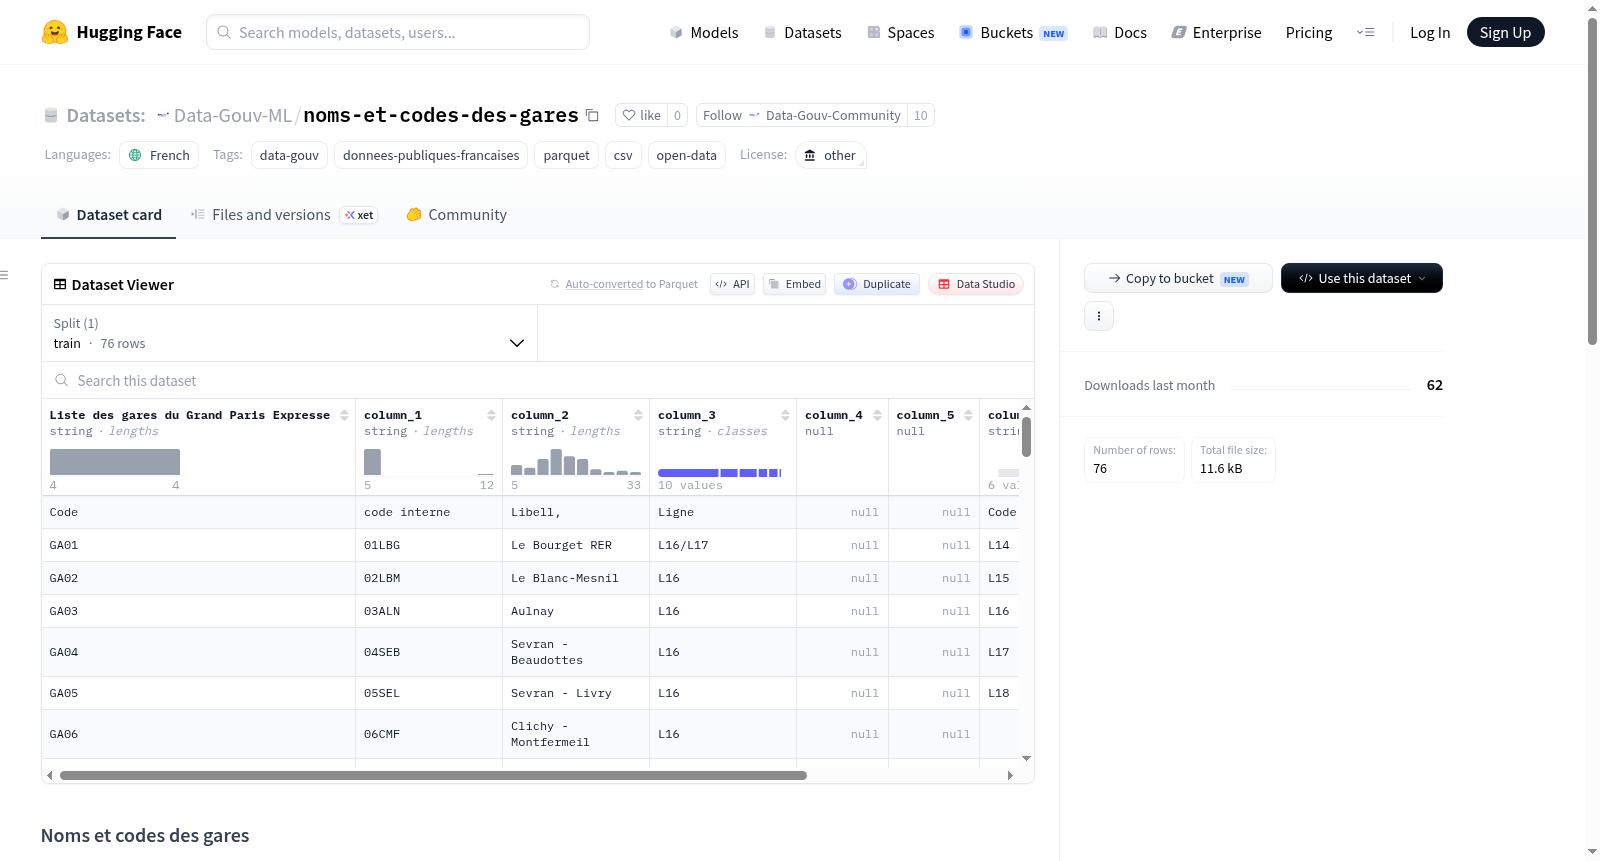Copy dataset to bucket
Screen dimensions: 1600x861
click(1178, 278)
